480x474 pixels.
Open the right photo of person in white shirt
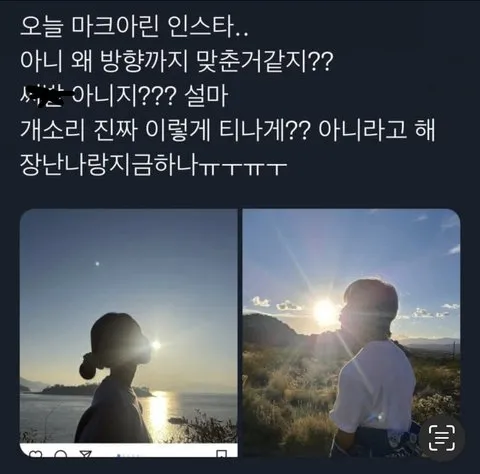pos(351,333)
